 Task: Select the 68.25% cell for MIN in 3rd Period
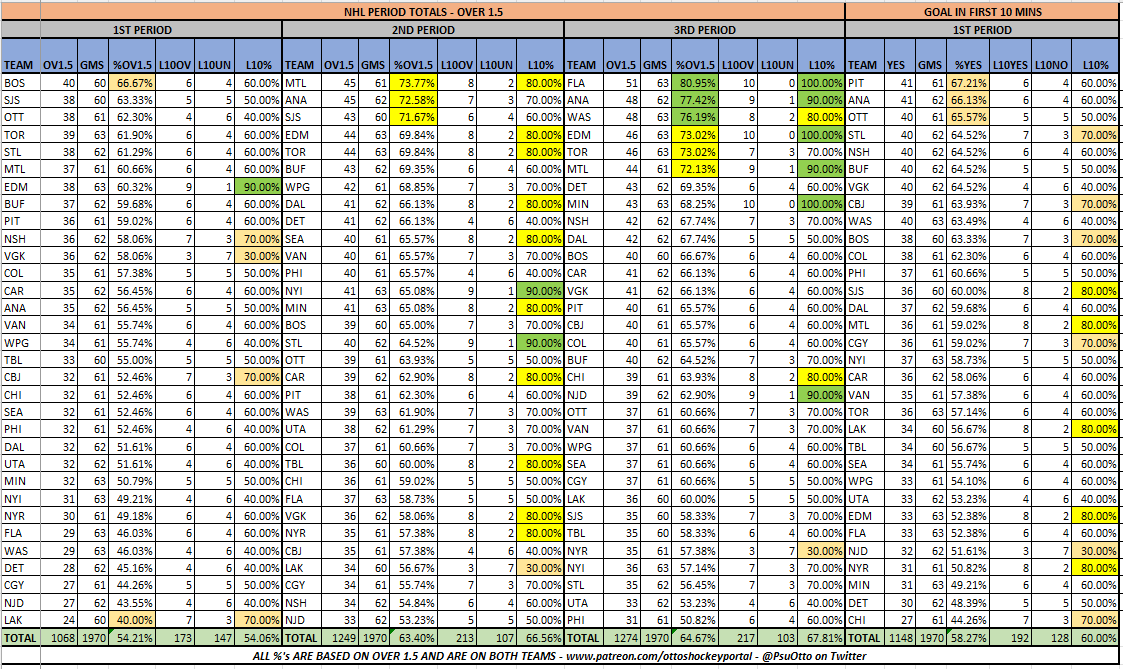point(696,203)
